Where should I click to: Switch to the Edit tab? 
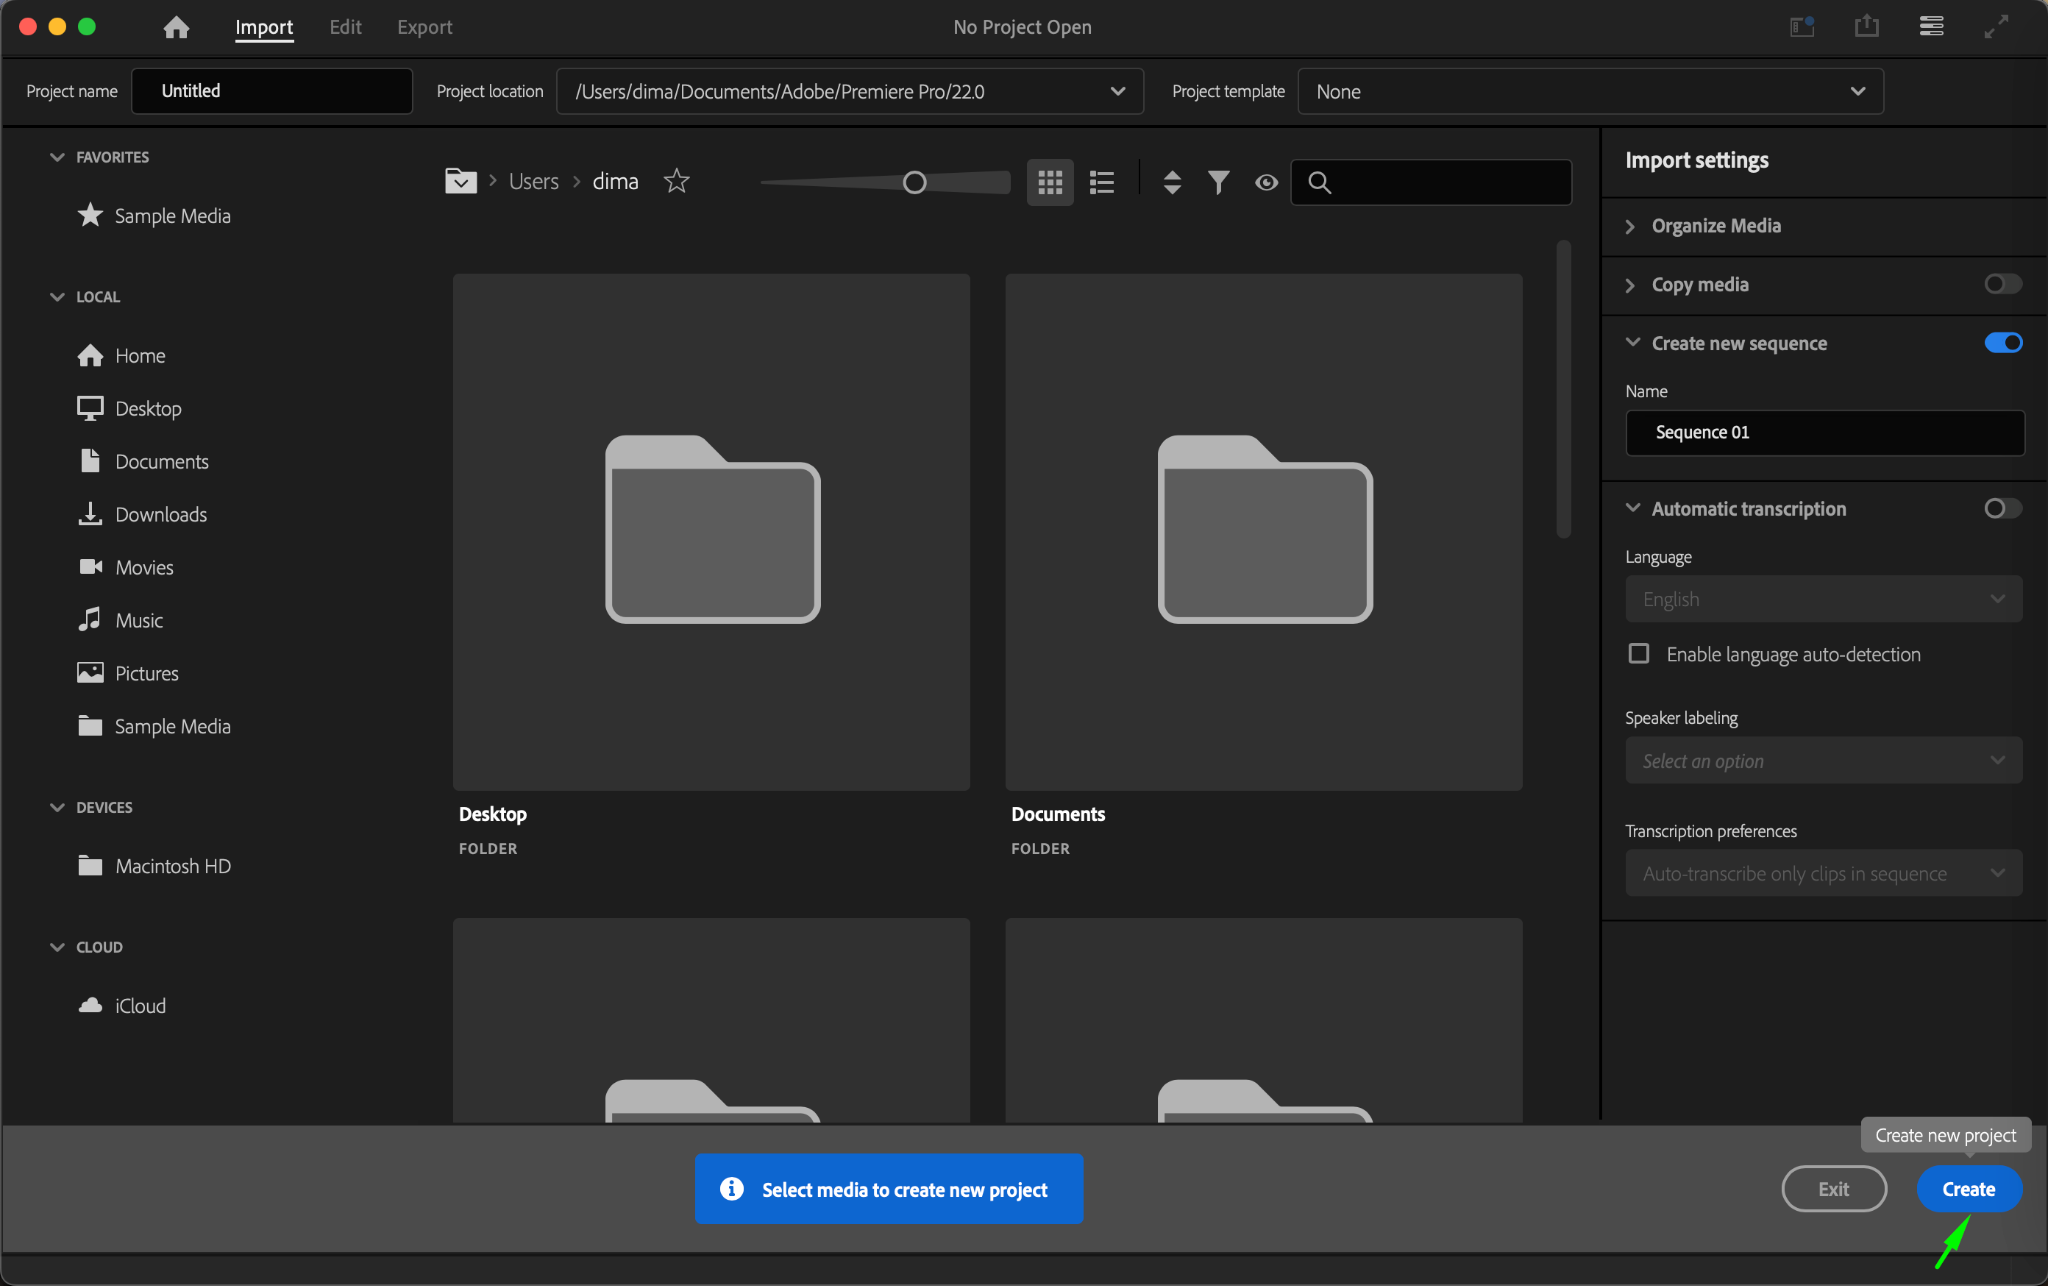coord(345,27)
